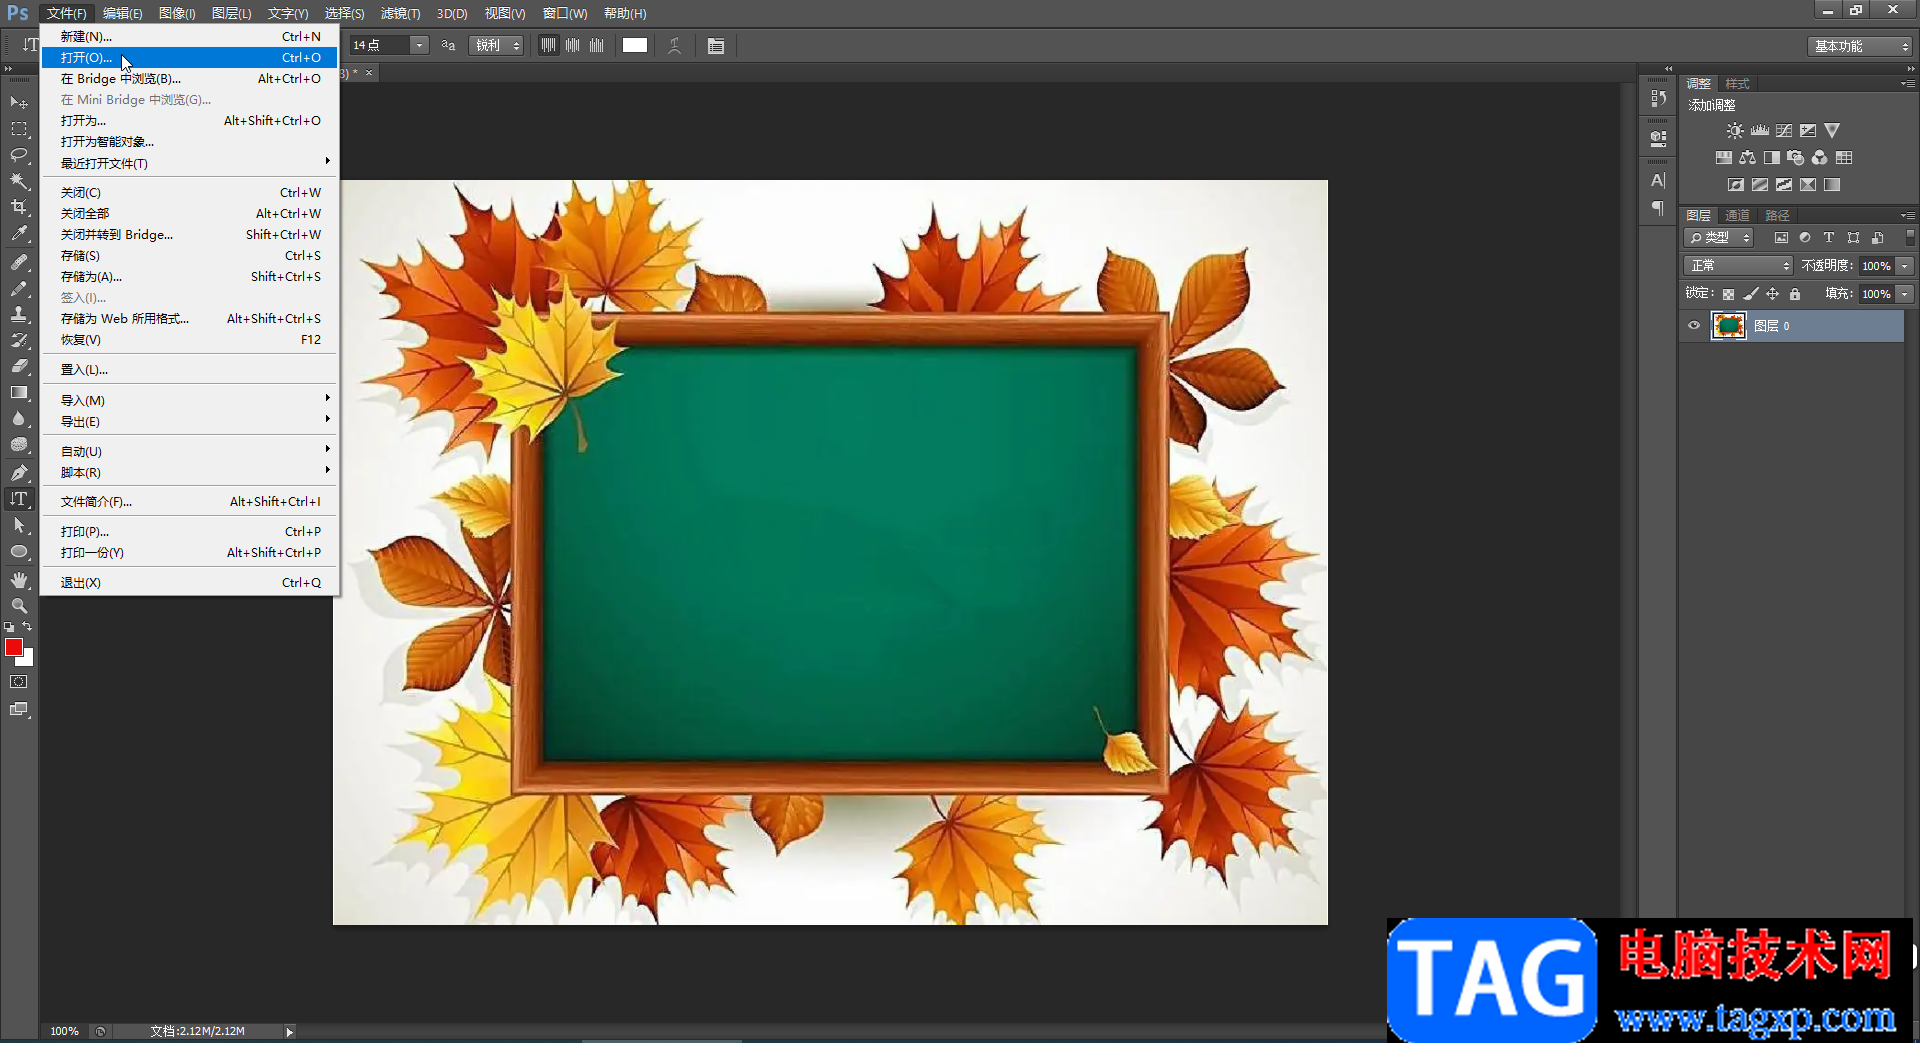1920x1043 pixels.
Task: Open the 基本功能 workspace dropdown
Action: point(1859,47)
